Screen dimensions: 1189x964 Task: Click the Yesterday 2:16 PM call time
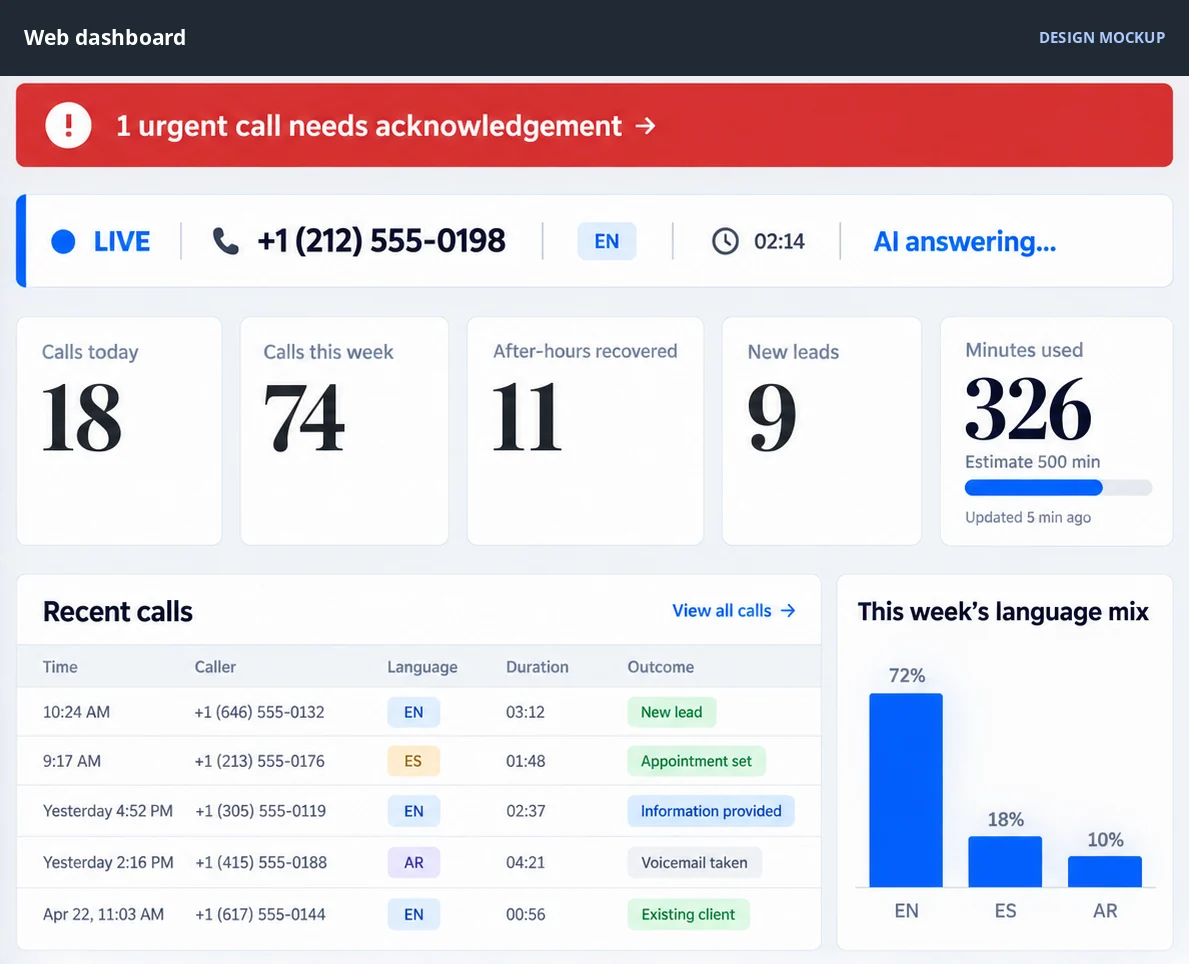[108, 862]
